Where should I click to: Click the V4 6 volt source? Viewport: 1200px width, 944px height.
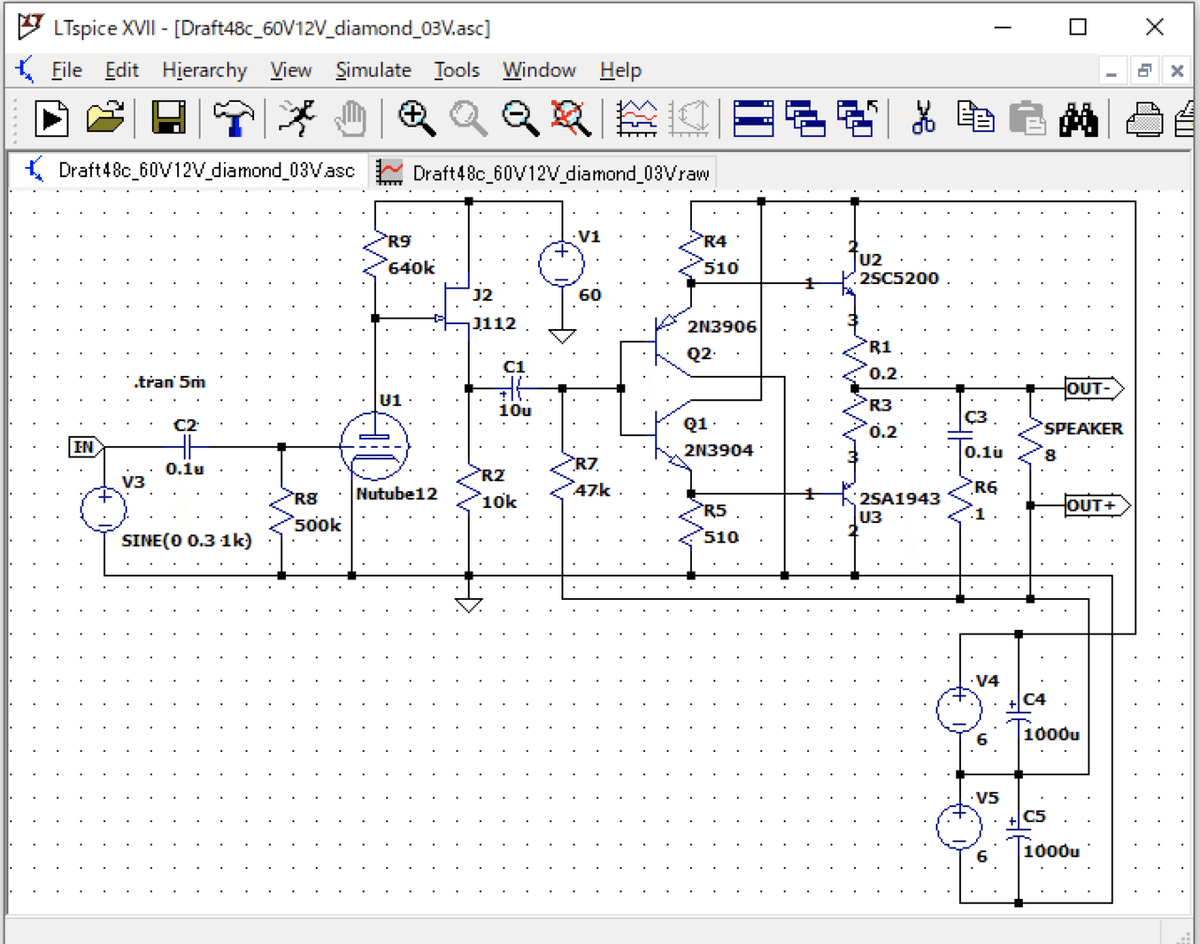point(960,709)
